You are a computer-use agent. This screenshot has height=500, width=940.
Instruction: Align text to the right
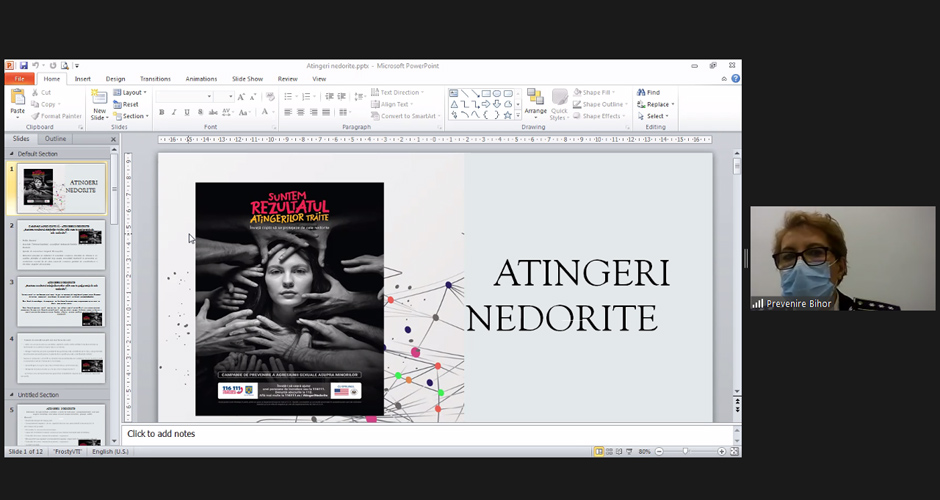point(314,112)
